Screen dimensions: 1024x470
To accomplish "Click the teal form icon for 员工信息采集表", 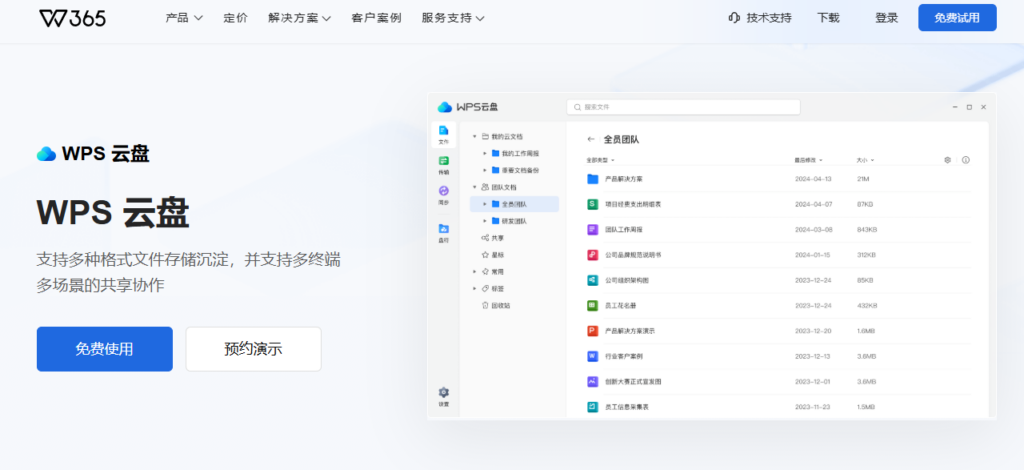I will tap(593, 407).
